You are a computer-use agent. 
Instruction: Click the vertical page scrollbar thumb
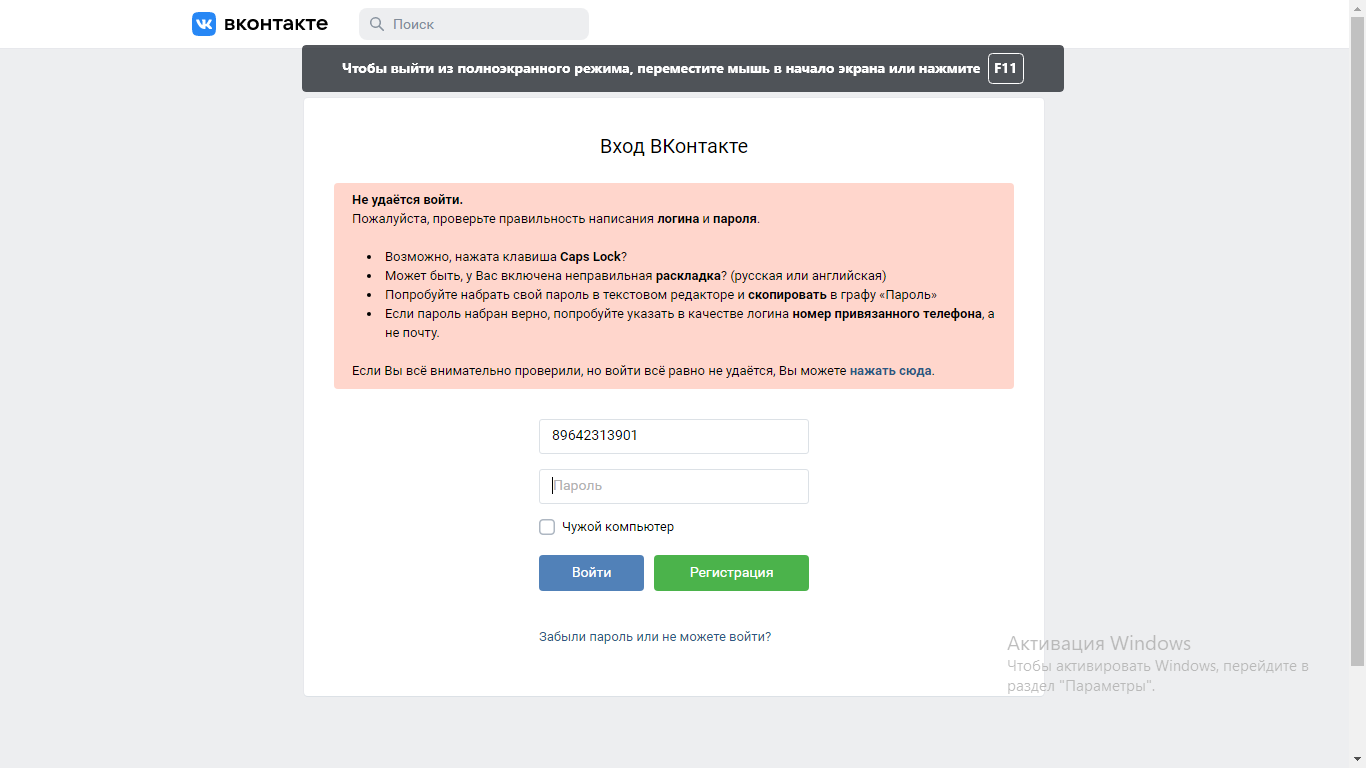click(x=1357, y=340)
